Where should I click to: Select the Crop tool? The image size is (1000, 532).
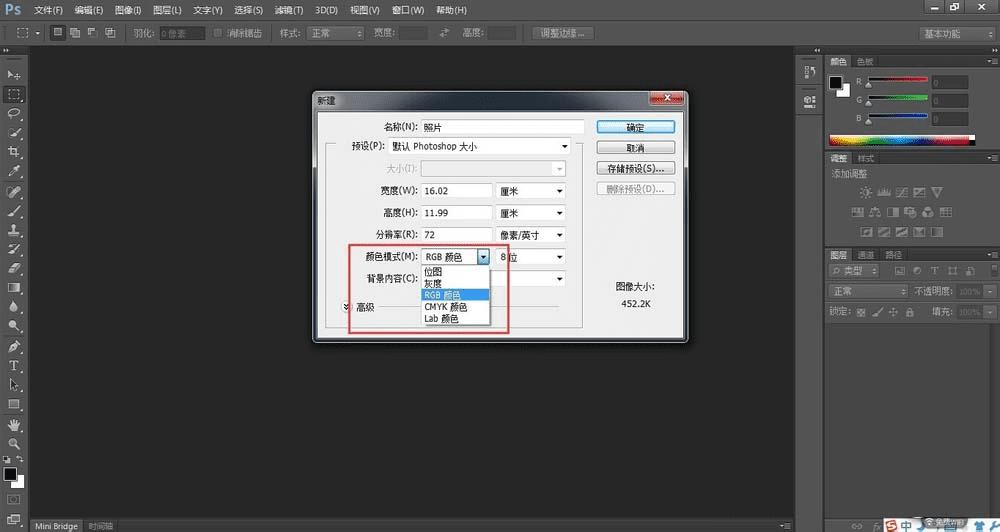click(13, 152)
